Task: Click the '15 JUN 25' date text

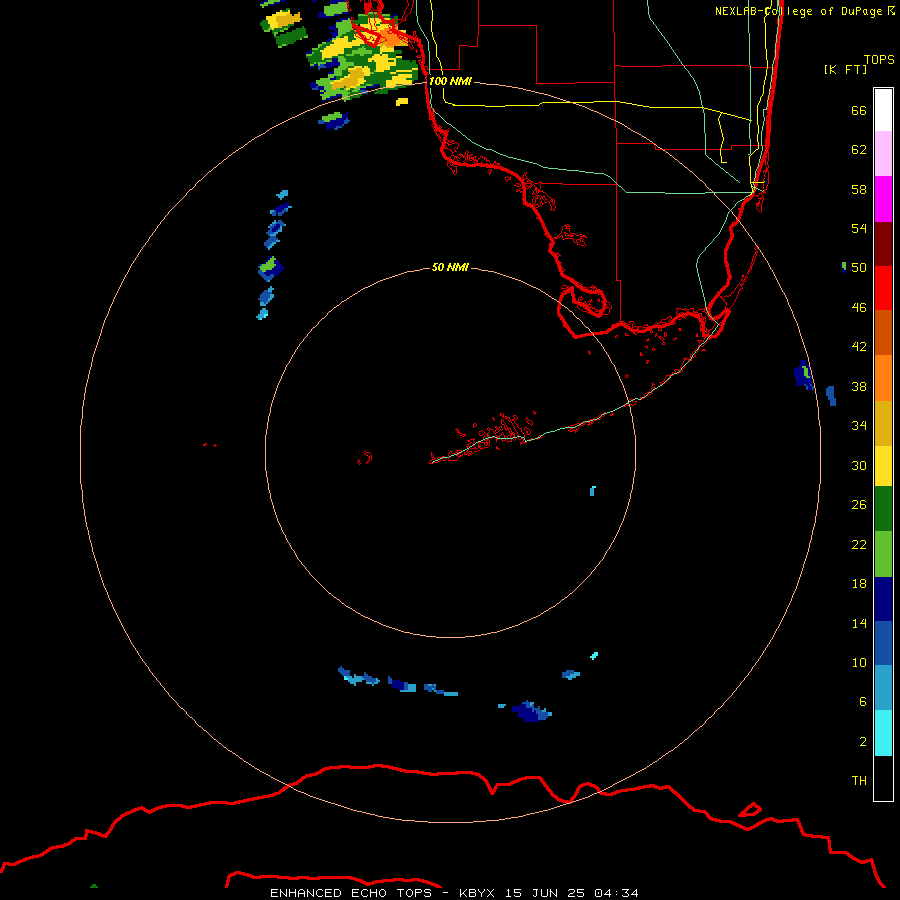Action: coord(545,893)
